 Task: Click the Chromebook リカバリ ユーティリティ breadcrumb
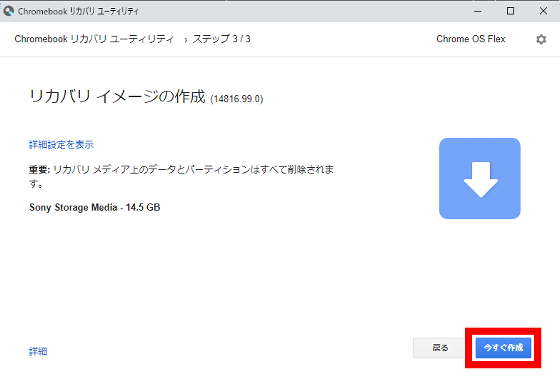click(x=94, y=39)
